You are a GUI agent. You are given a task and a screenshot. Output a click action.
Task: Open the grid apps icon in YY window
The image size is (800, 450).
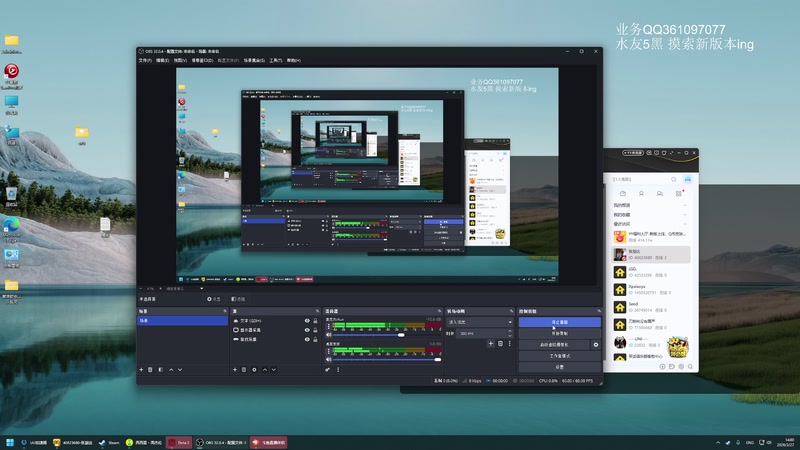(679, 194)
